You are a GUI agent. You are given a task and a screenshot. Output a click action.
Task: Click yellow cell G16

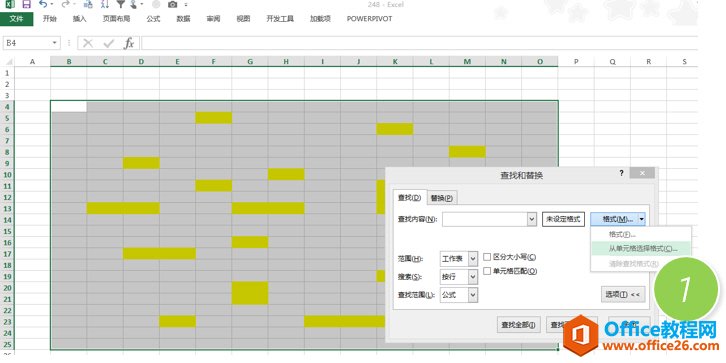(x=250, y=242)
